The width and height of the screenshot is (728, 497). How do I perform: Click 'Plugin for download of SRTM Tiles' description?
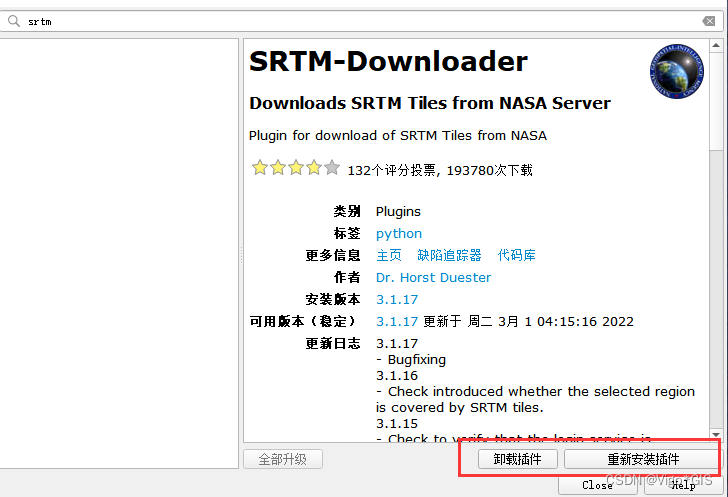pos(398,136)
